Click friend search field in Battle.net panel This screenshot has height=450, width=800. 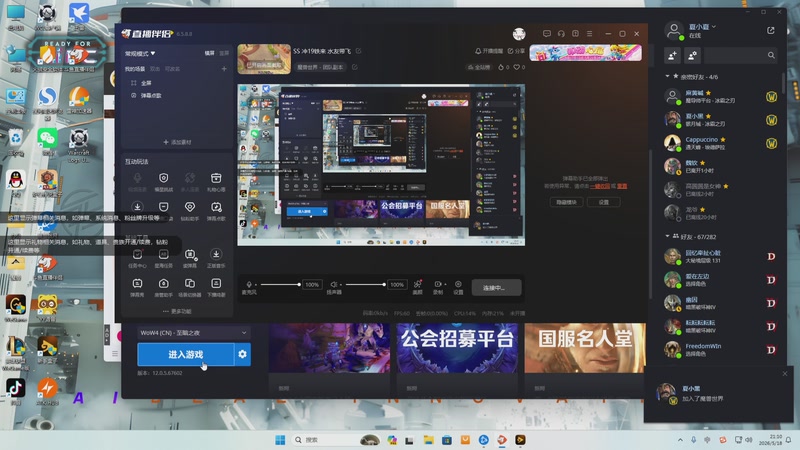coord(740,55)
